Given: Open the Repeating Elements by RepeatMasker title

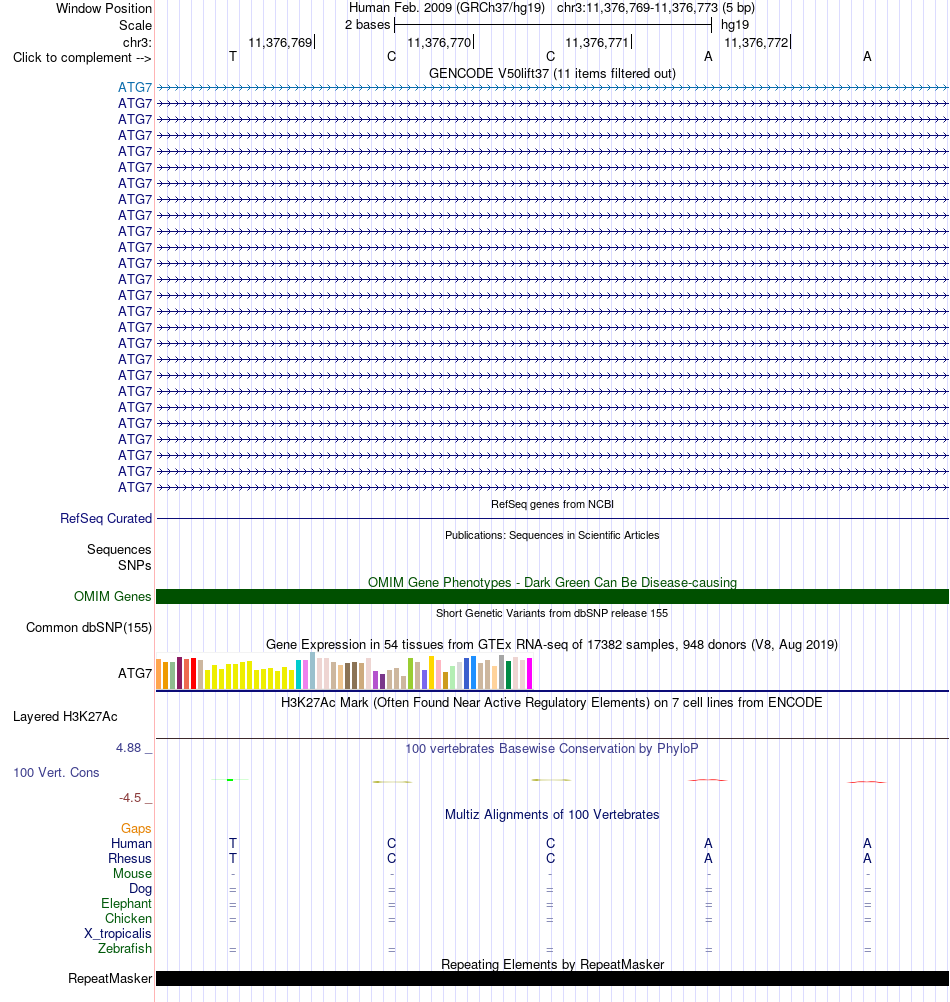Looking at the screenshot, I should pyautogui.click(x=552, y=964).
